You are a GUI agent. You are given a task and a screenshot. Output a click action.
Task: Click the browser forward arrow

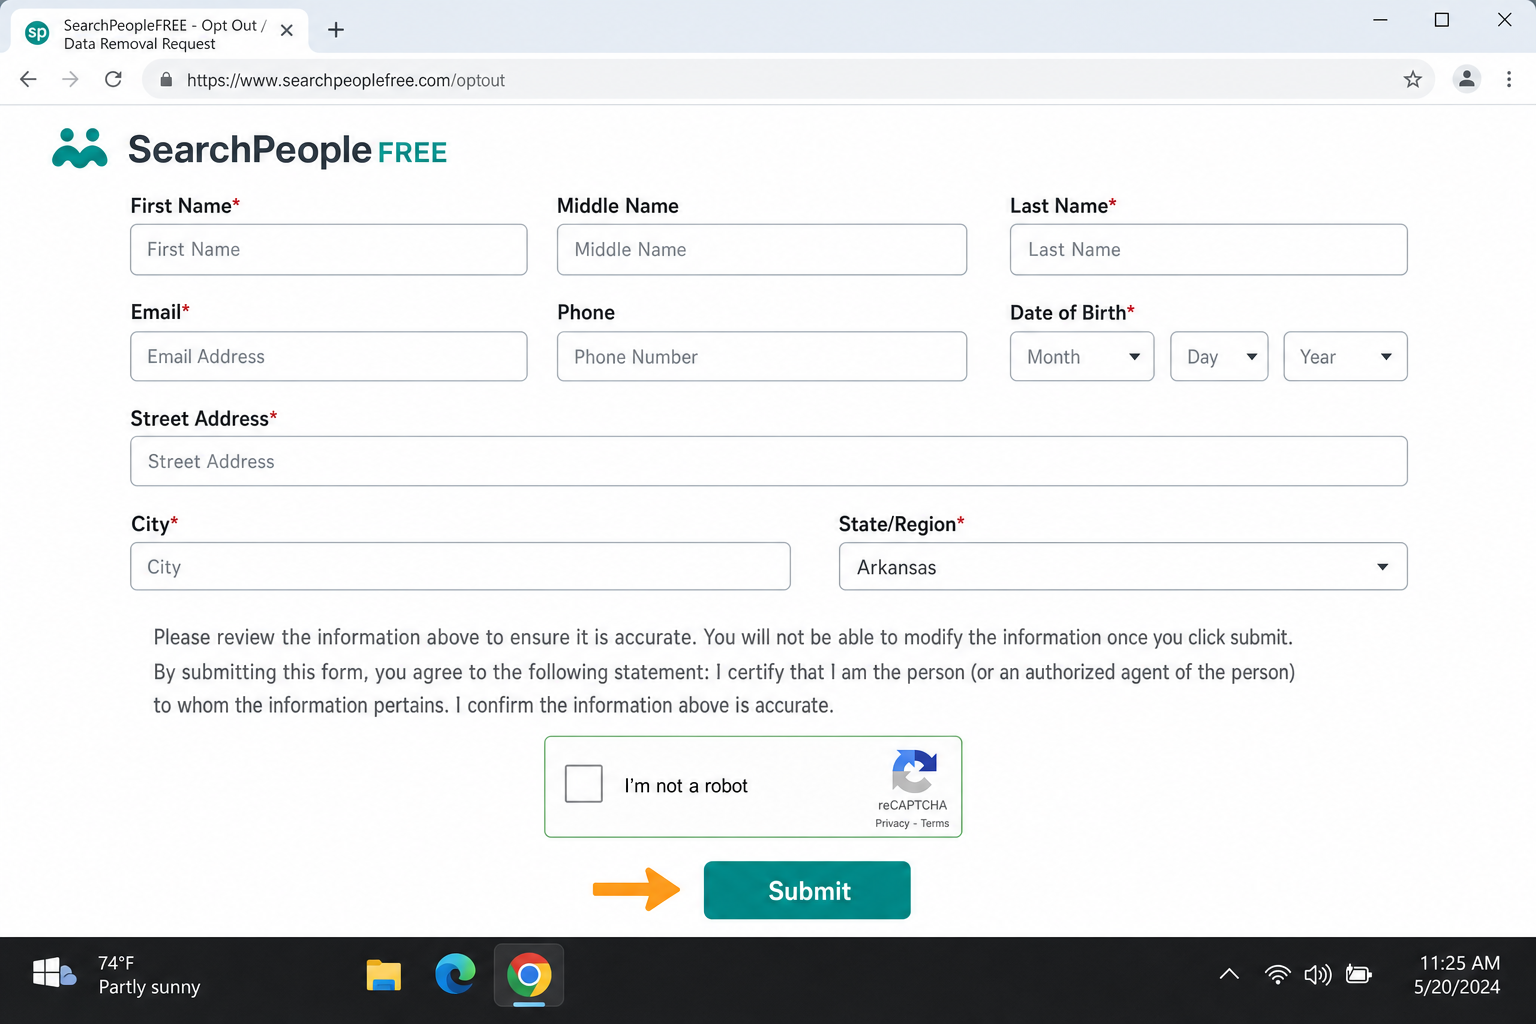pyautogui.click(x=70, y=79)
